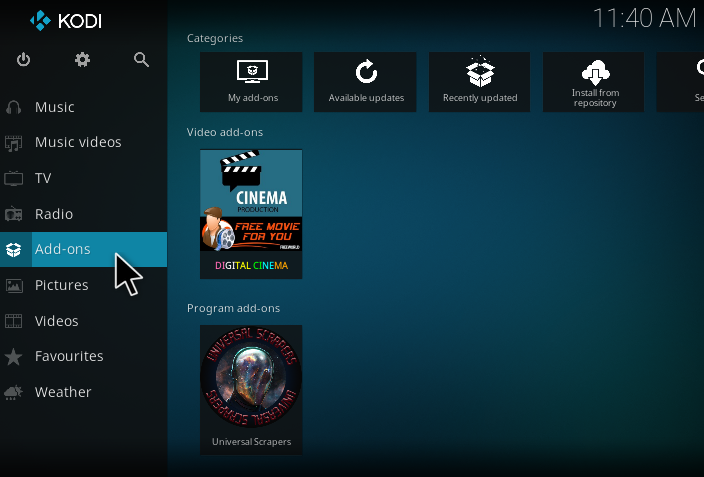Open the Universal Scrapers program add-on
This screenshot has height=477, width=704.
(x=251, y=390)
